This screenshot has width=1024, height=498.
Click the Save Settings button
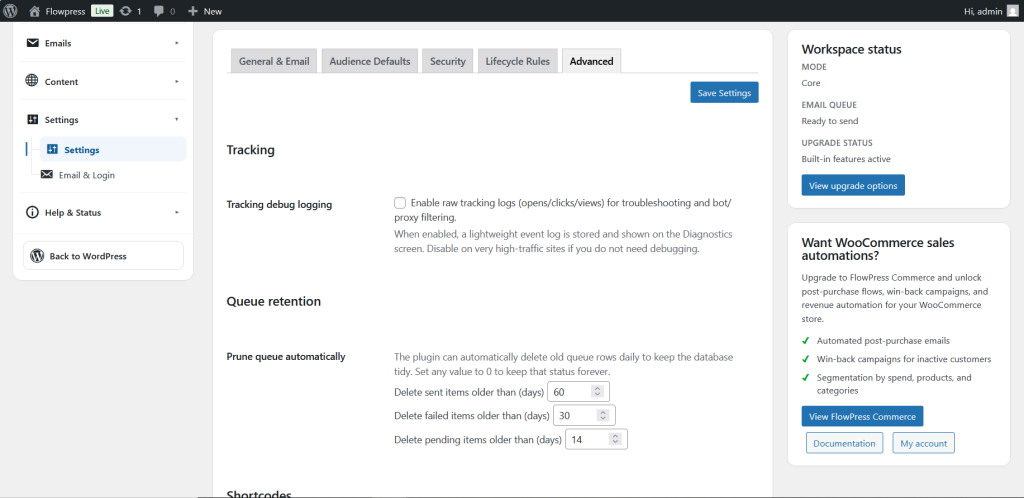tap(724, 93)
